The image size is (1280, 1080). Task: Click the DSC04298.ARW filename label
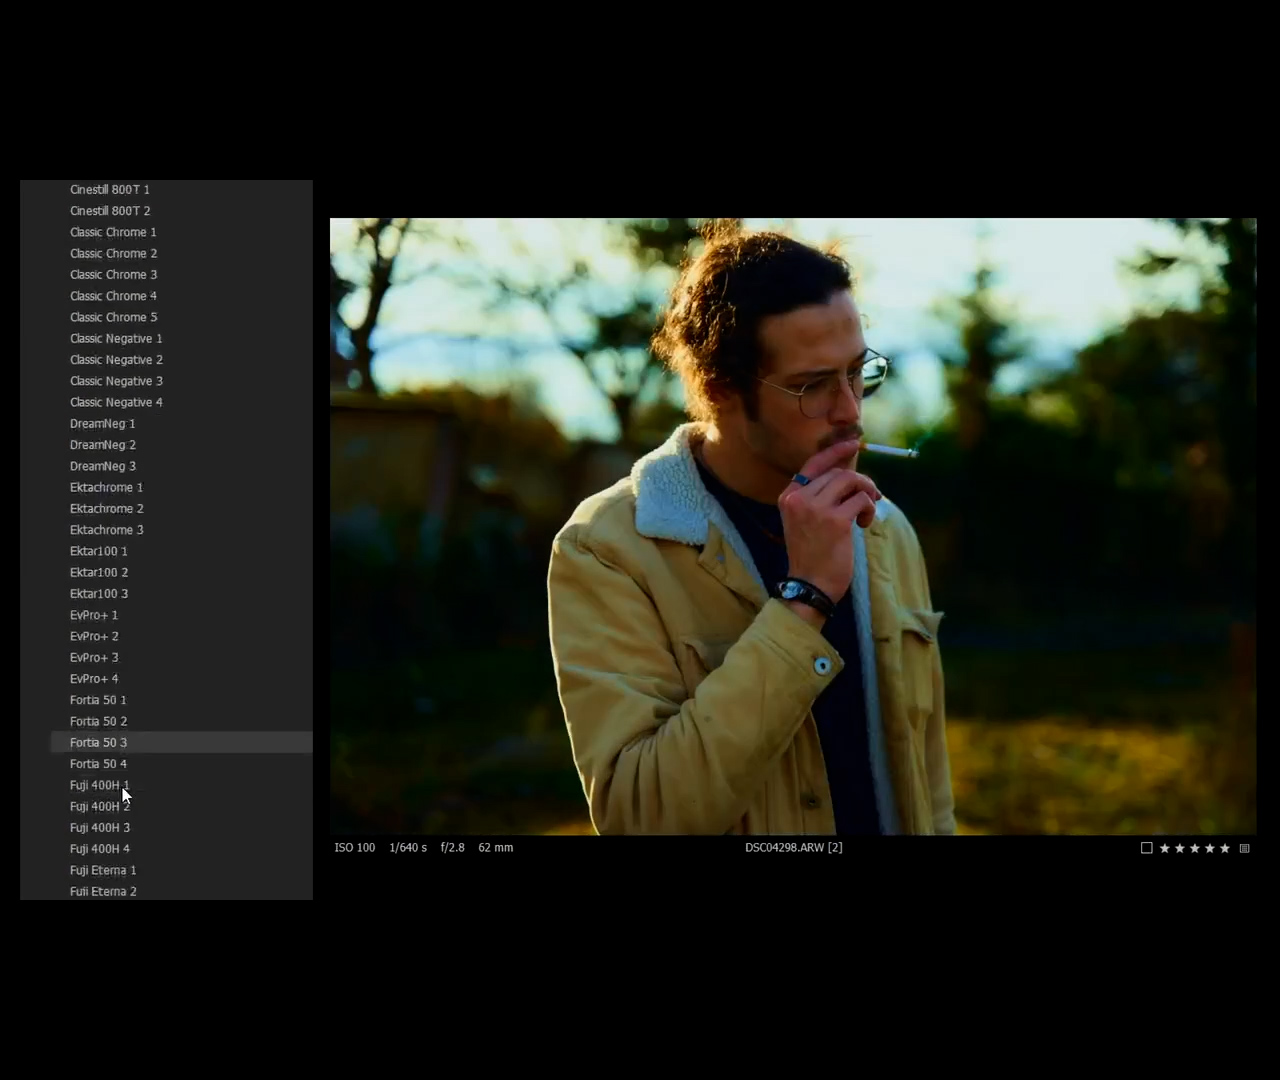[x=793, y=847]
